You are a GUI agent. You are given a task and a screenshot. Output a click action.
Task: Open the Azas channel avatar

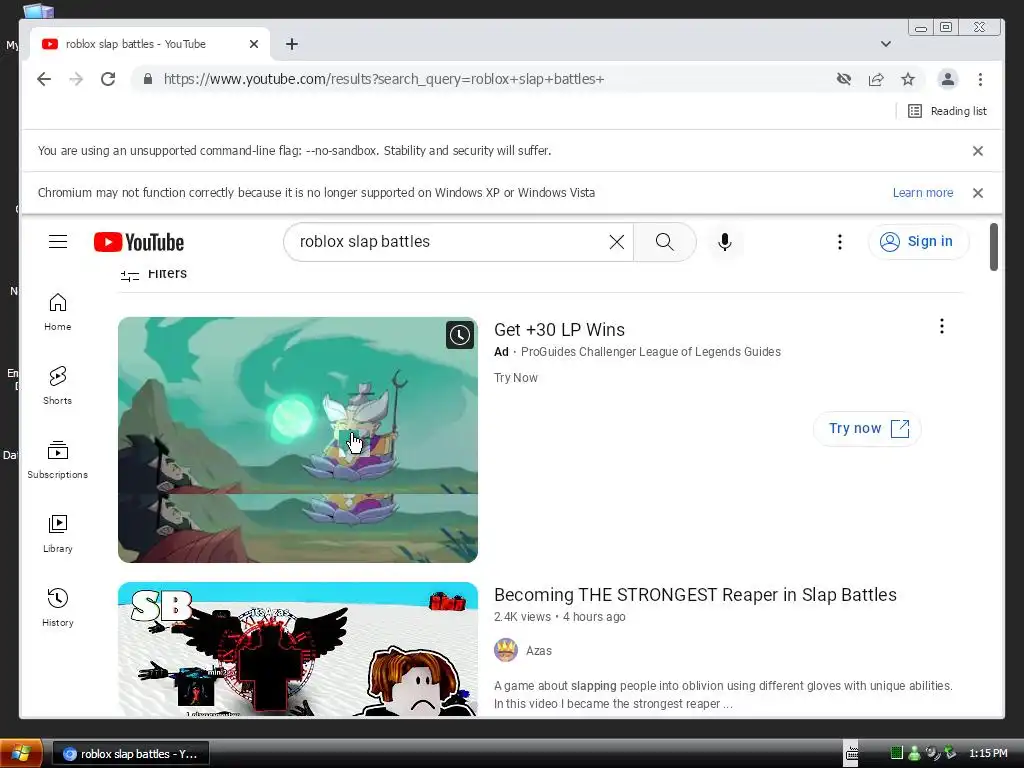point(505,650)
